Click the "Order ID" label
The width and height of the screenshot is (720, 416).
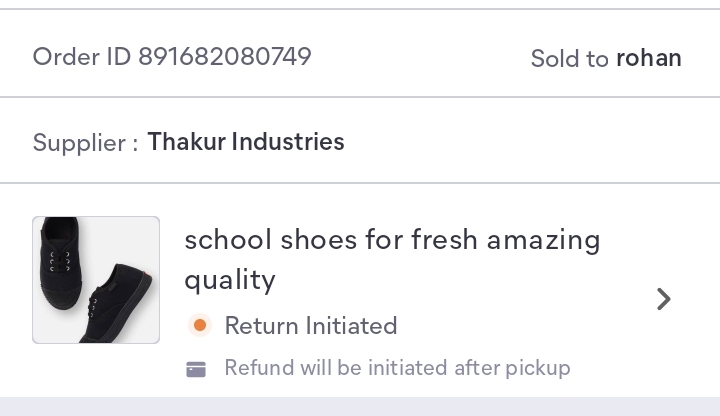click(x=82, y=57)
